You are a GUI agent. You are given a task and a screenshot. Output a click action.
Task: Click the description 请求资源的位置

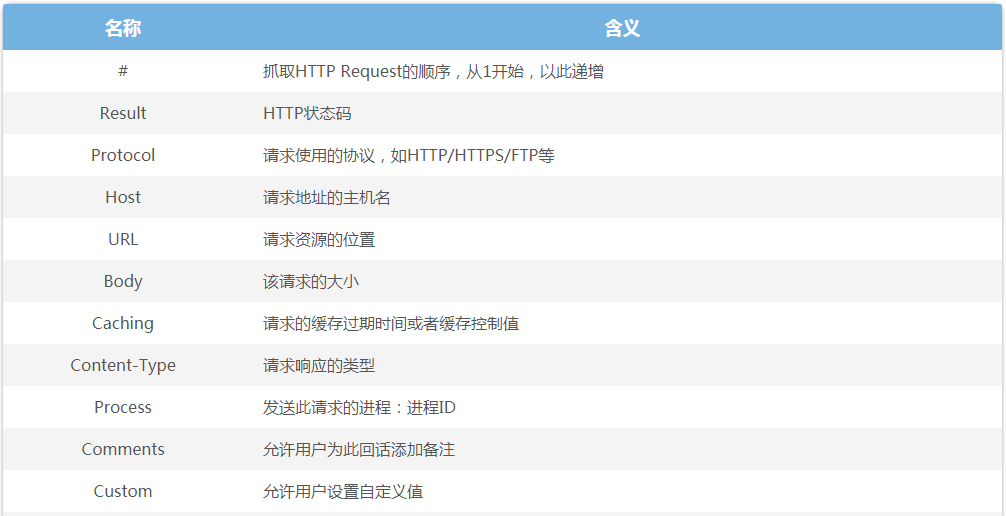click(x=319, y=239)
